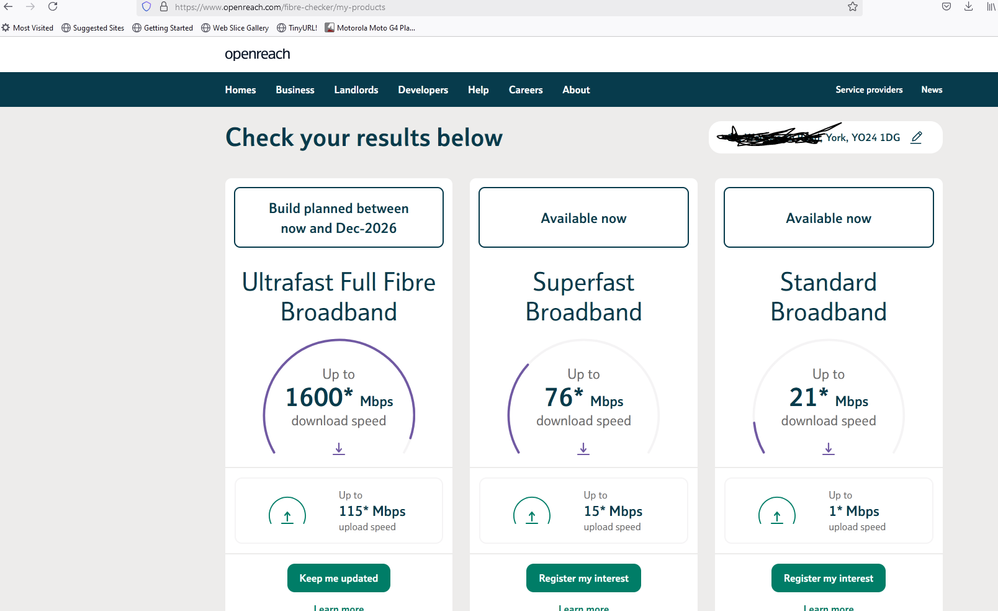Select the Service providers menu item
The image size is (998, 611).
[868, 89]
